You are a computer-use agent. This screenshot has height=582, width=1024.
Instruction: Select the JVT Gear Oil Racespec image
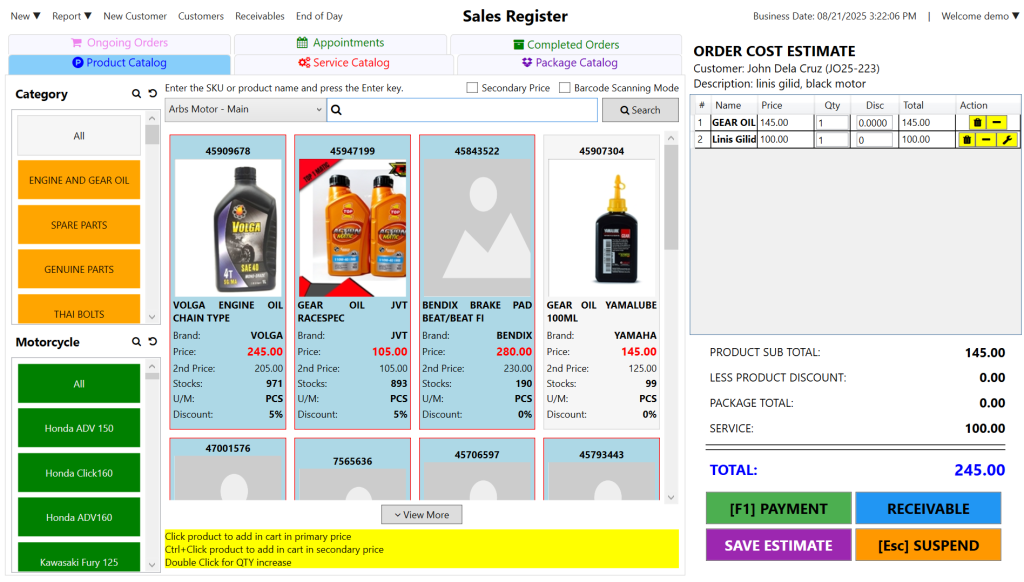pos(353,228)
